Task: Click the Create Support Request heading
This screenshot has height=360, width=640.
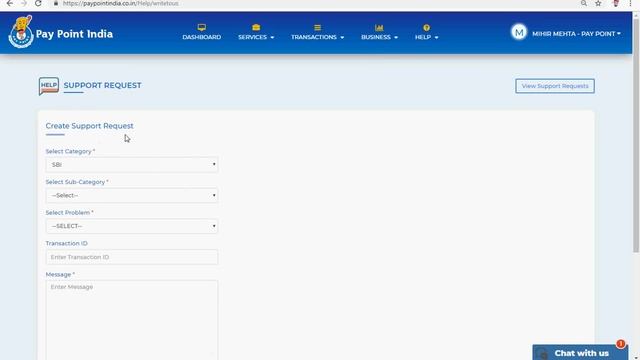Action: coord(89,126)
